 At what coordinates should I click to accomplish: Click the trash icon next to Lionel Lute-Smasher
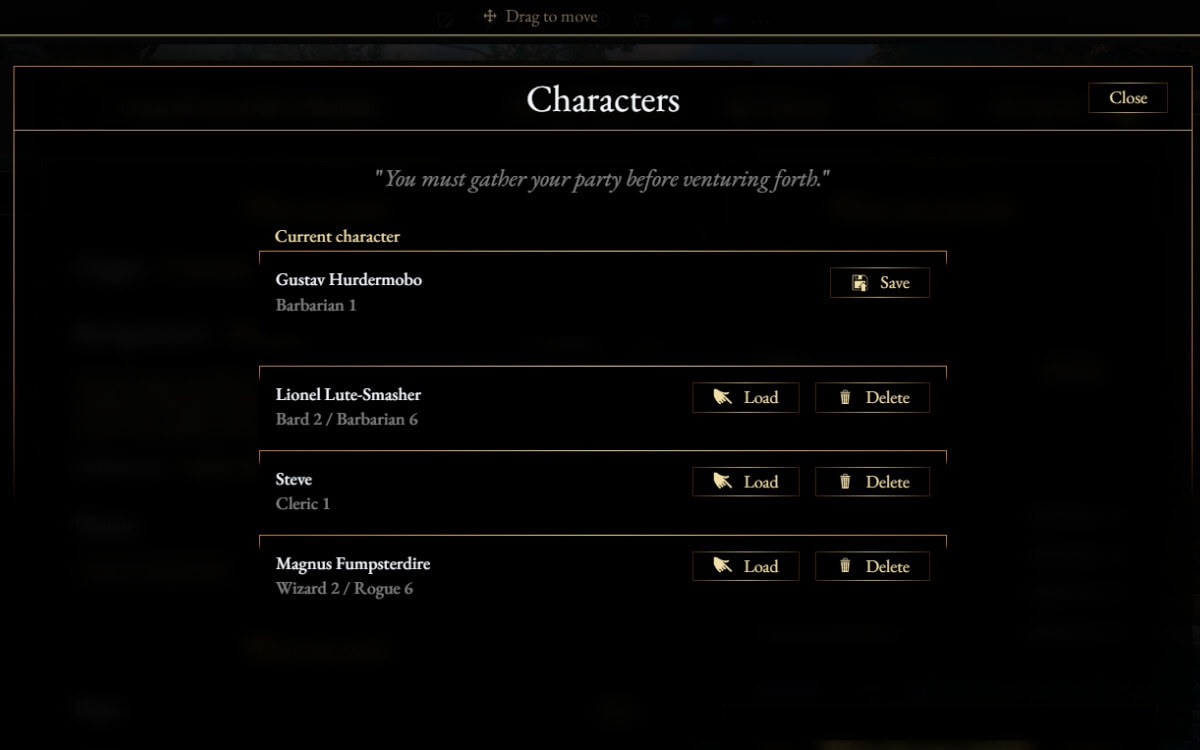[x=848, y=397]
